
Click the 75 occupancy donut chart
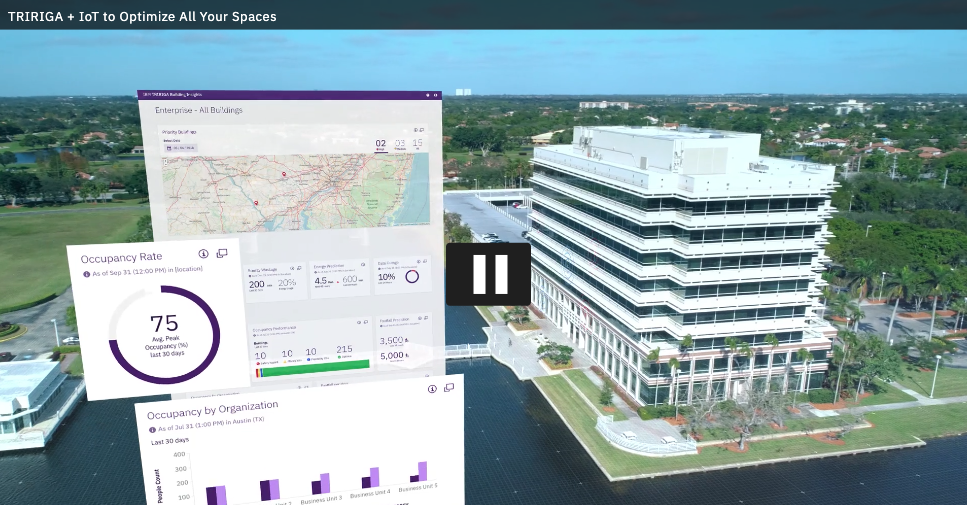coord(164,334)
